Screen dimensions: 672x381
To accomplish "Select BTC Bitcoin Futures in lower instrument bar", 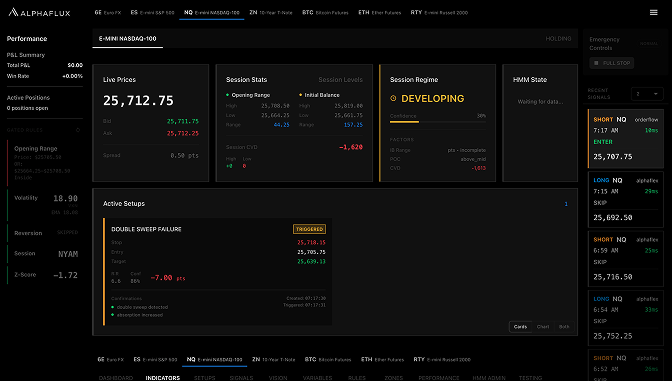I will click(x=328, y=360).
